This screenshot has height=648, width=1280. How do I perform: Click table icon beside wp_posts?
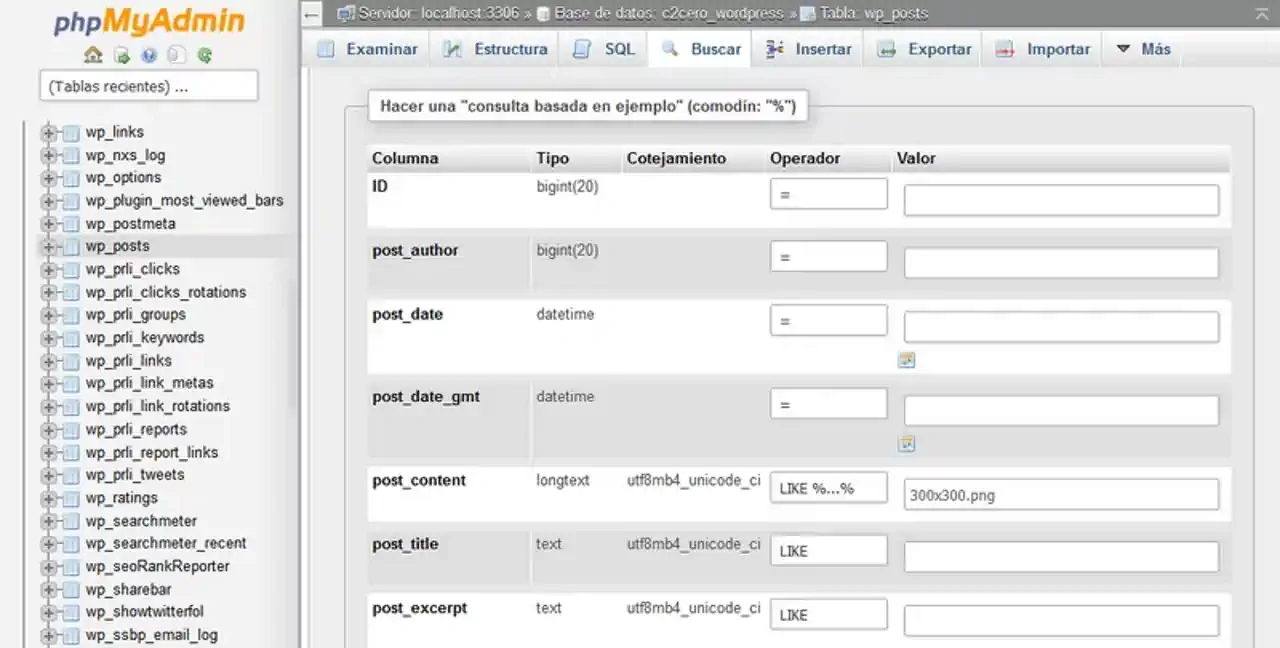click(70, 246)
